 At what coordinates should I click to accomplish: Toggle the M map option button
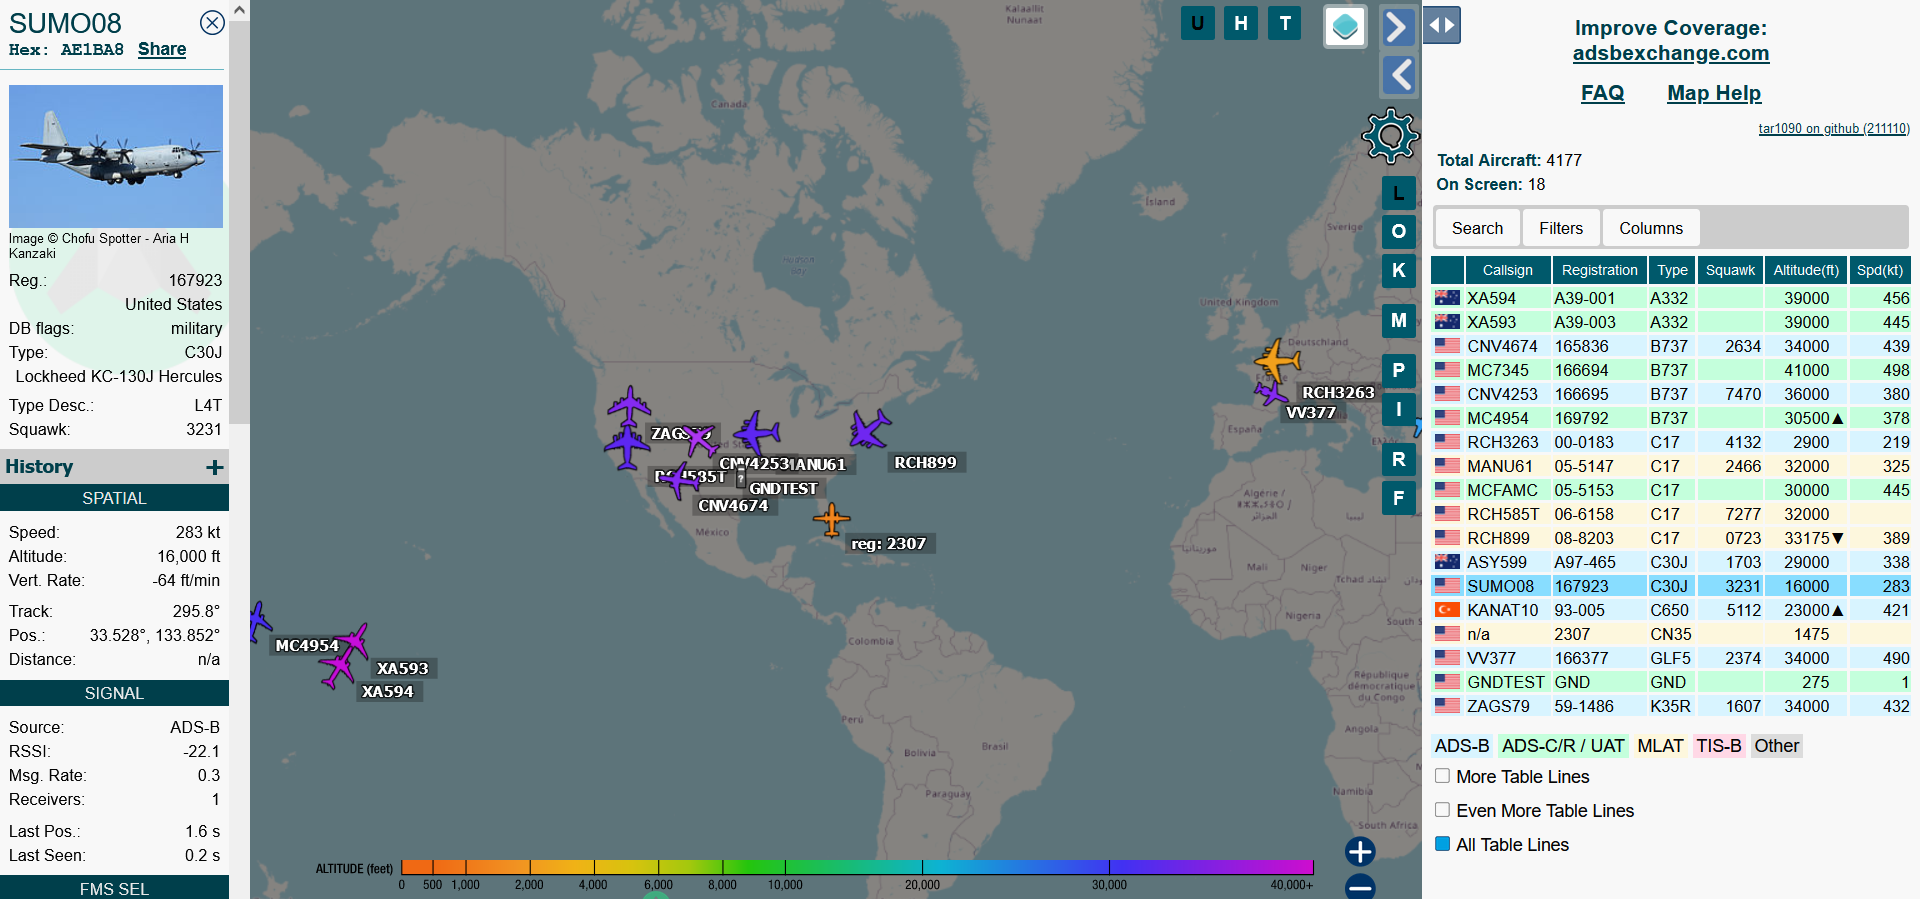click(x=1398, y=320)
